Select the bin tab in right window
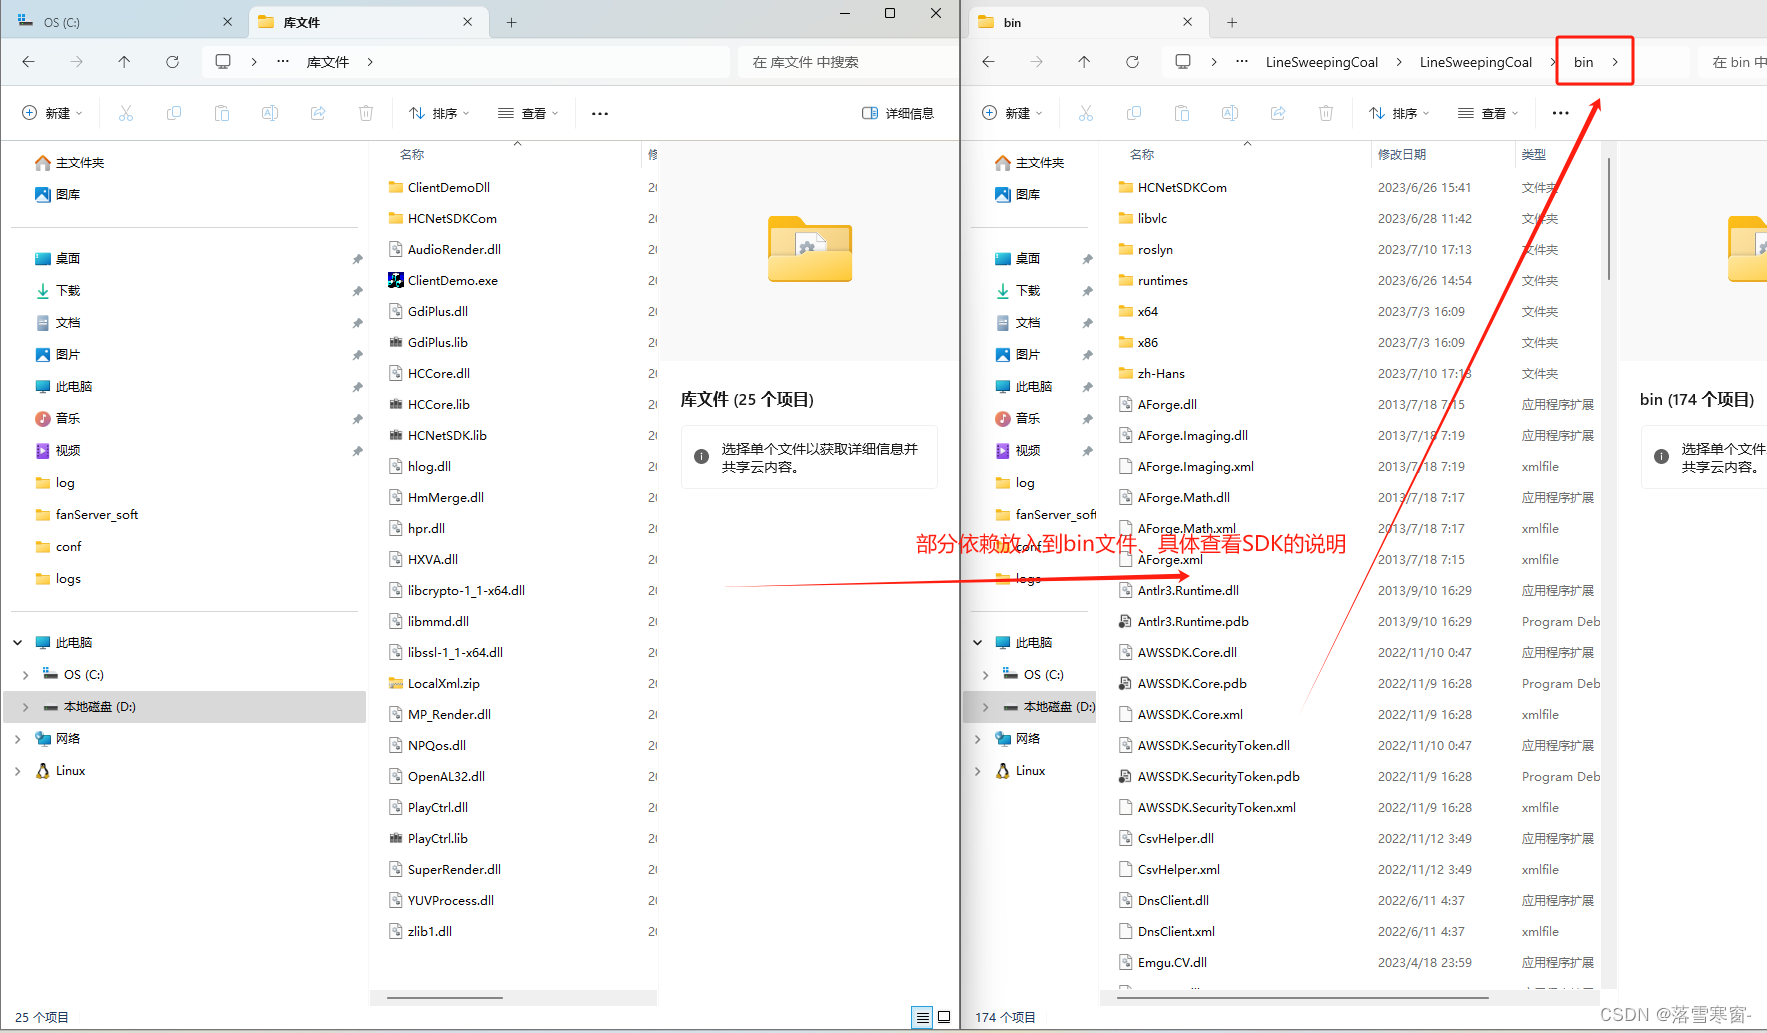This screenshot has width=1767, height=1033. coord(1088,22)
